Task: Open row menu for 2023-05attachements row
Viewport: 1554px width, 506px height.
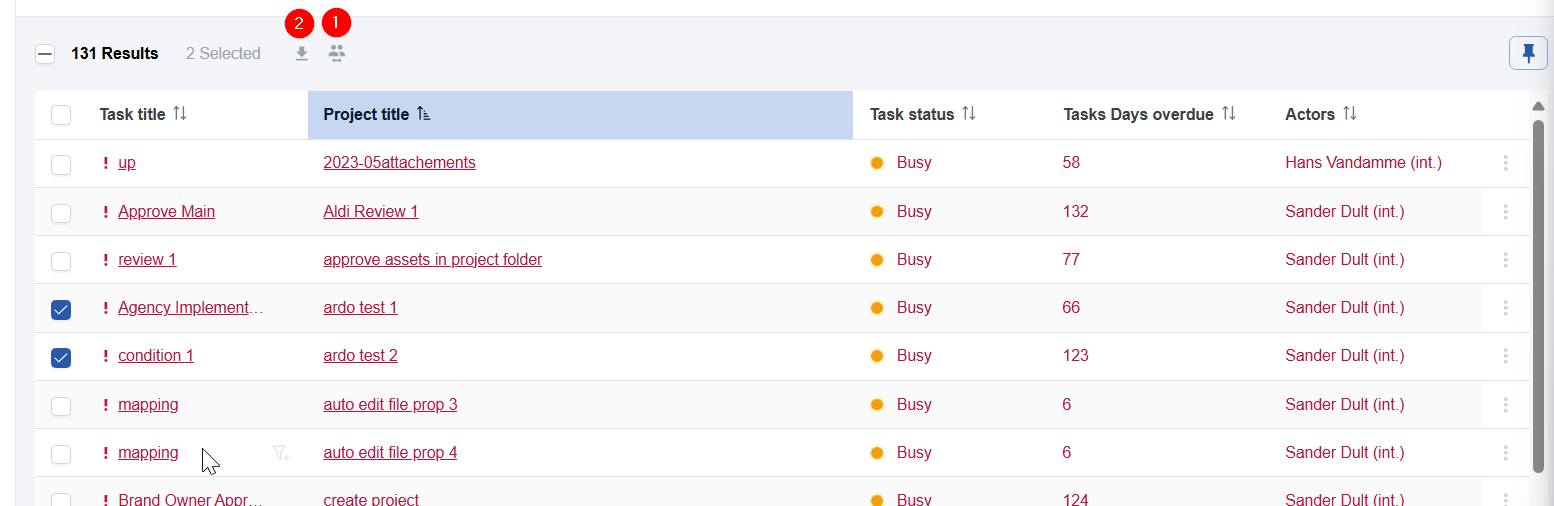Action: pyautogui.click(x=1505, y=163)
